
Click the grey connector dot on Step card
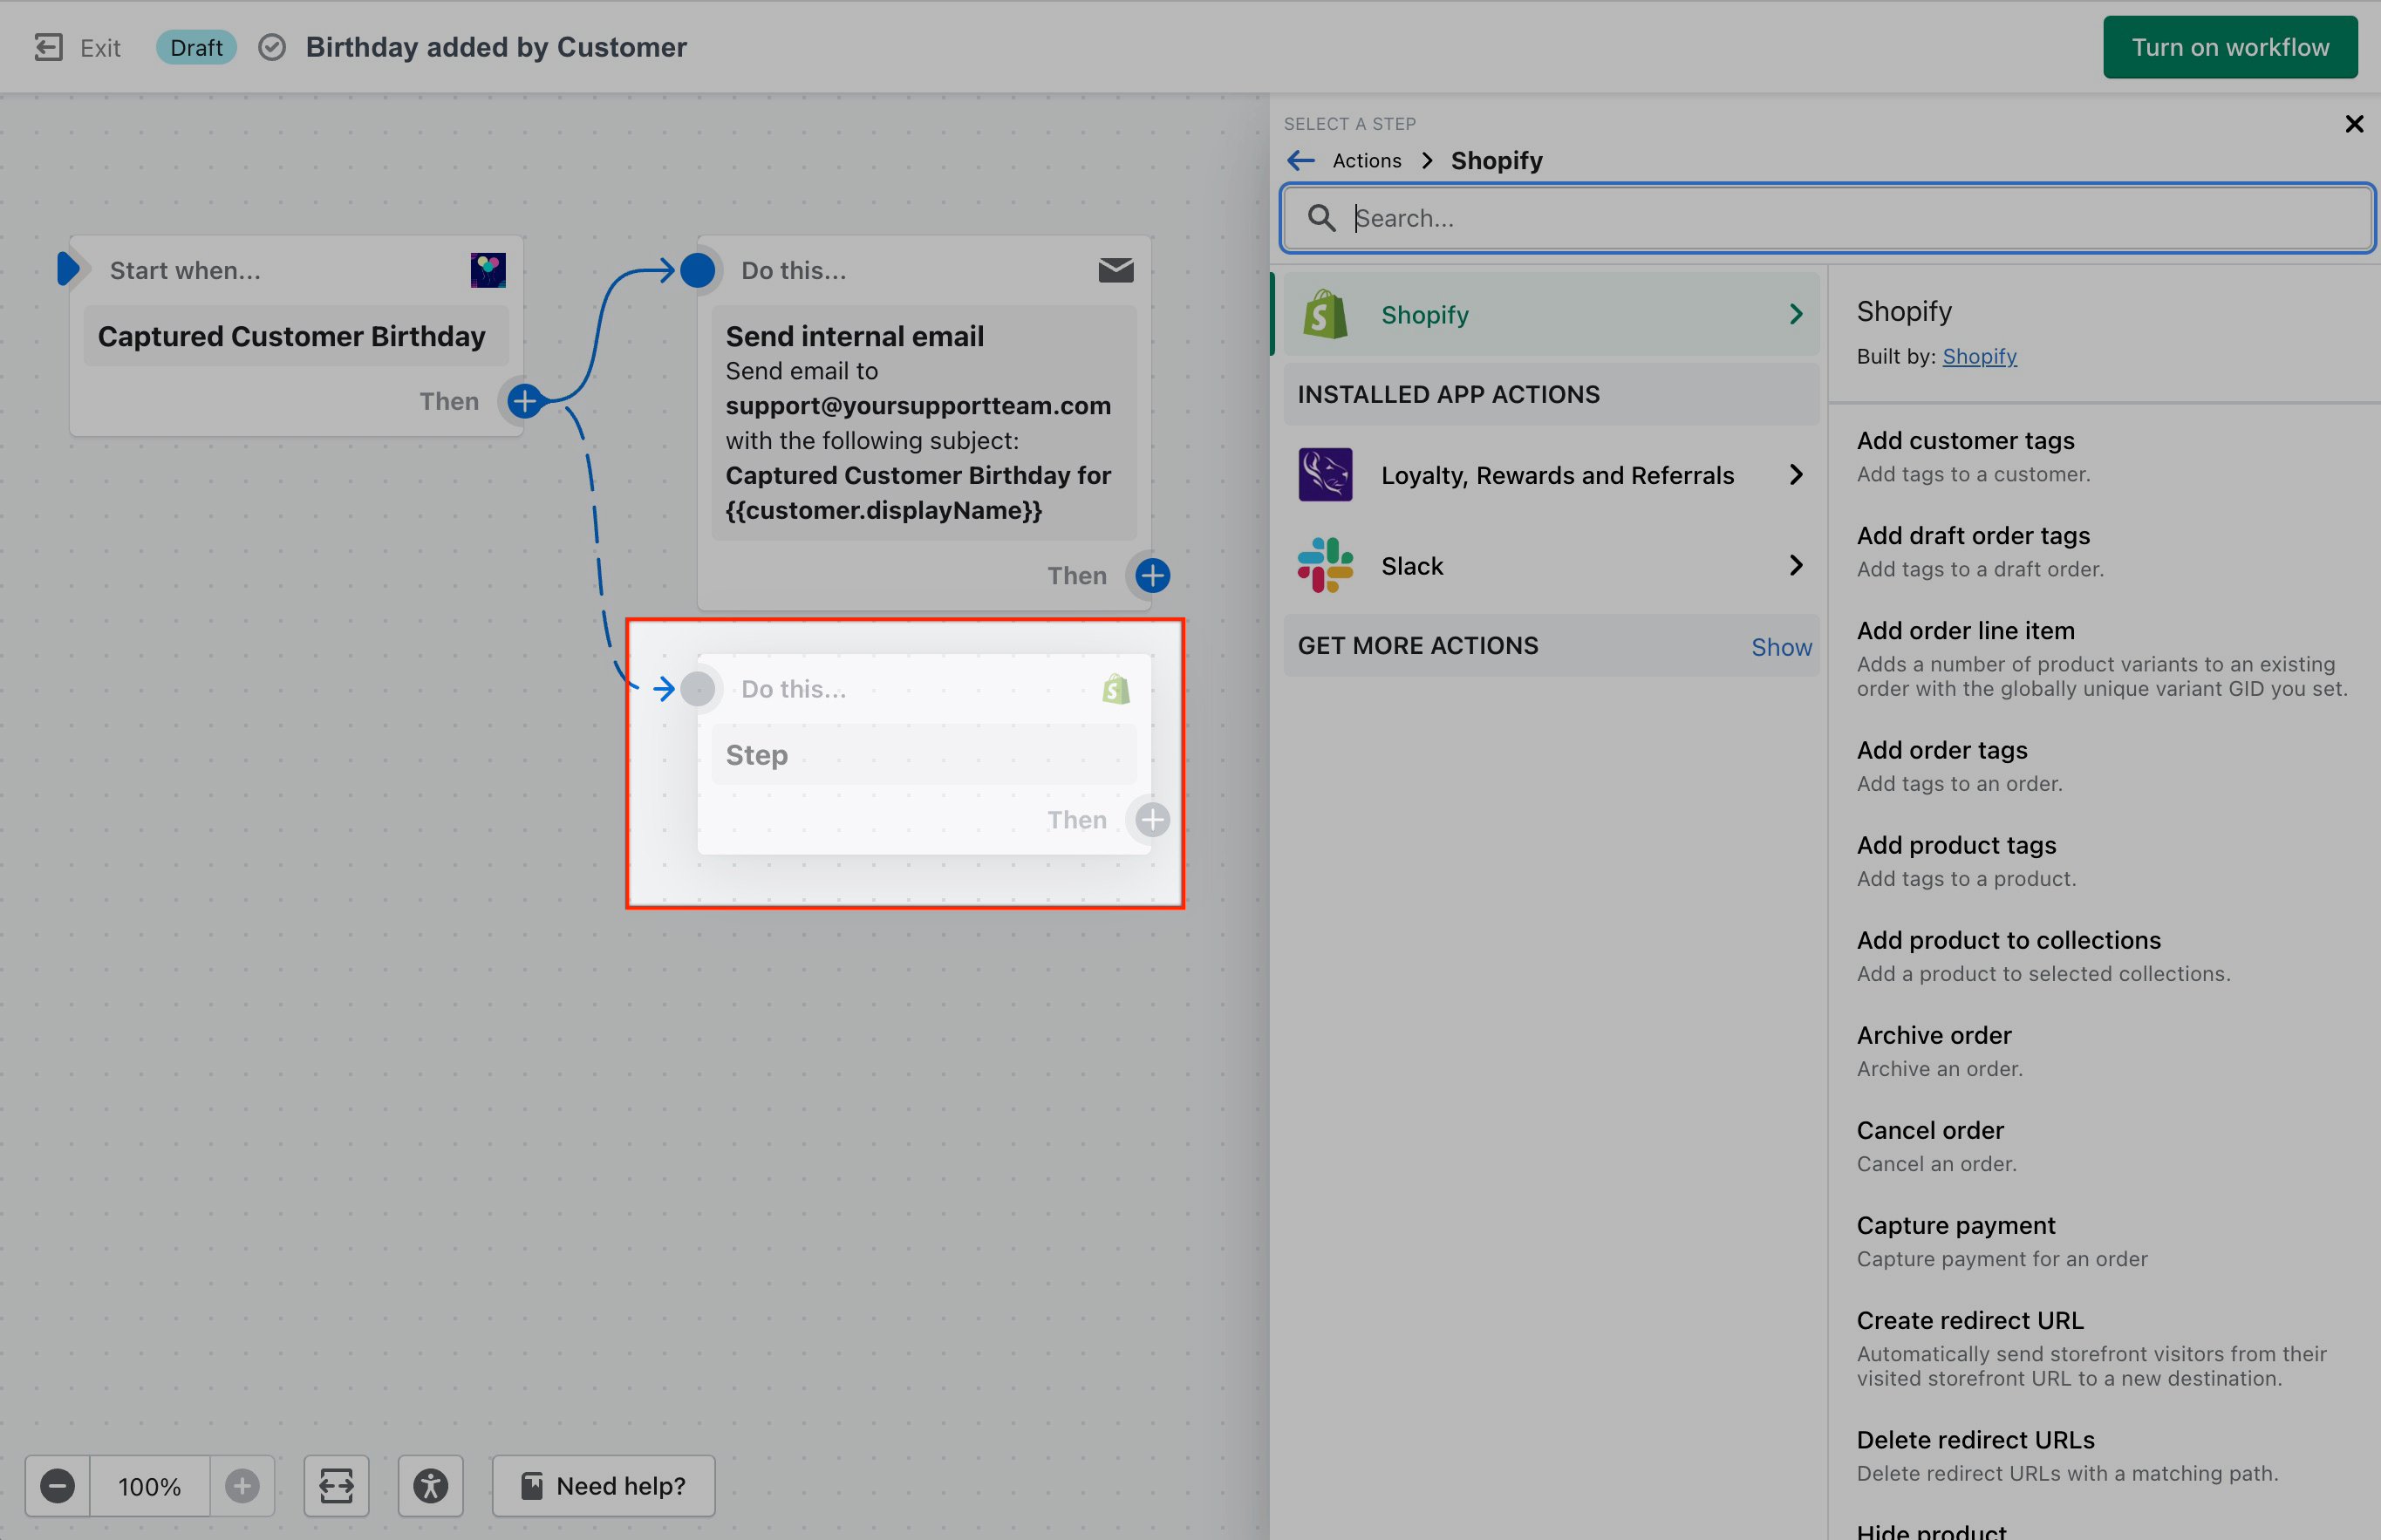click(698, 689)
